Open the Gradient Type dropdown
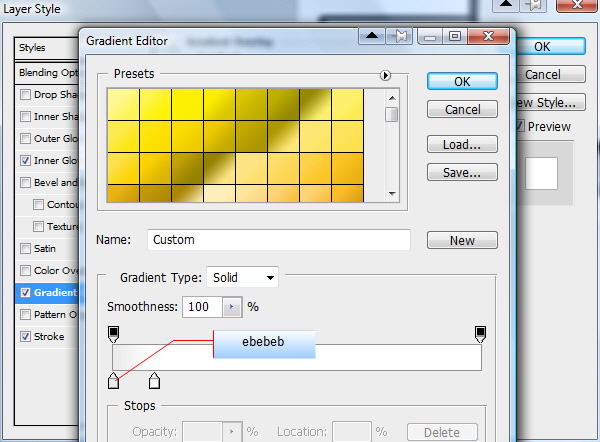This screenshot has height=442, width=600. tap(242, 277)
